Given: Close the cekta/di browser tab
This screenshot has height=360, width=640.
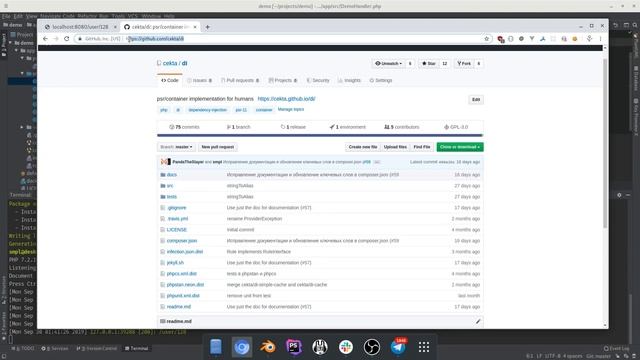Looking at the screenshot, I should 195,27.
